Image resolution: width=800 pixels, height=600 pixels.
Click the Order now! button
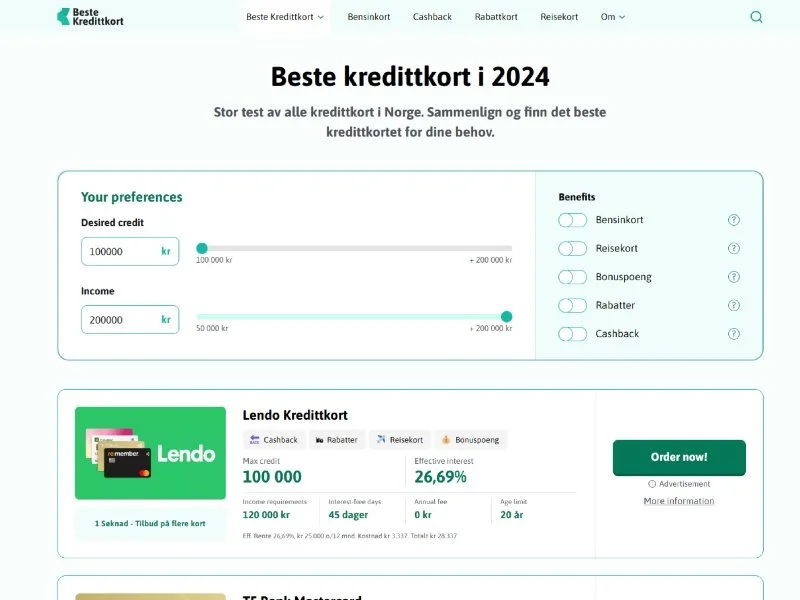pyautogui.click(x=679, y=458)
